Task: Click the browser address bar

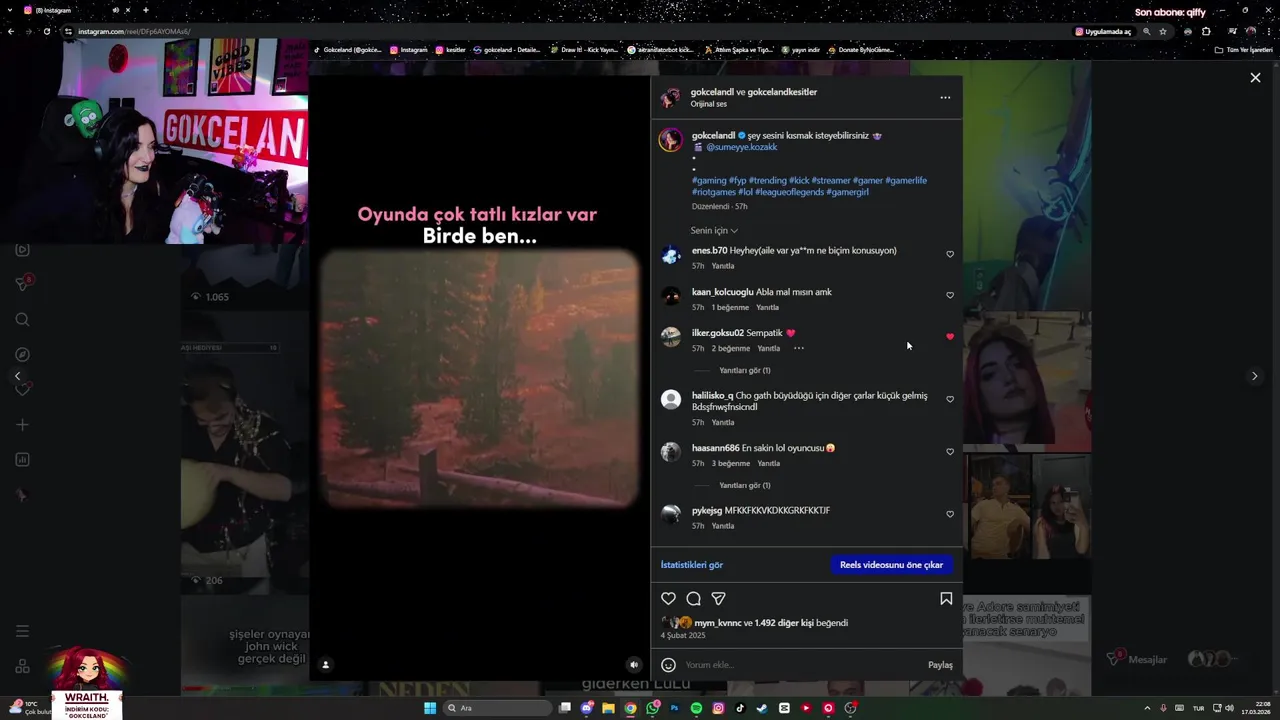Action: (x=560, y=31)
